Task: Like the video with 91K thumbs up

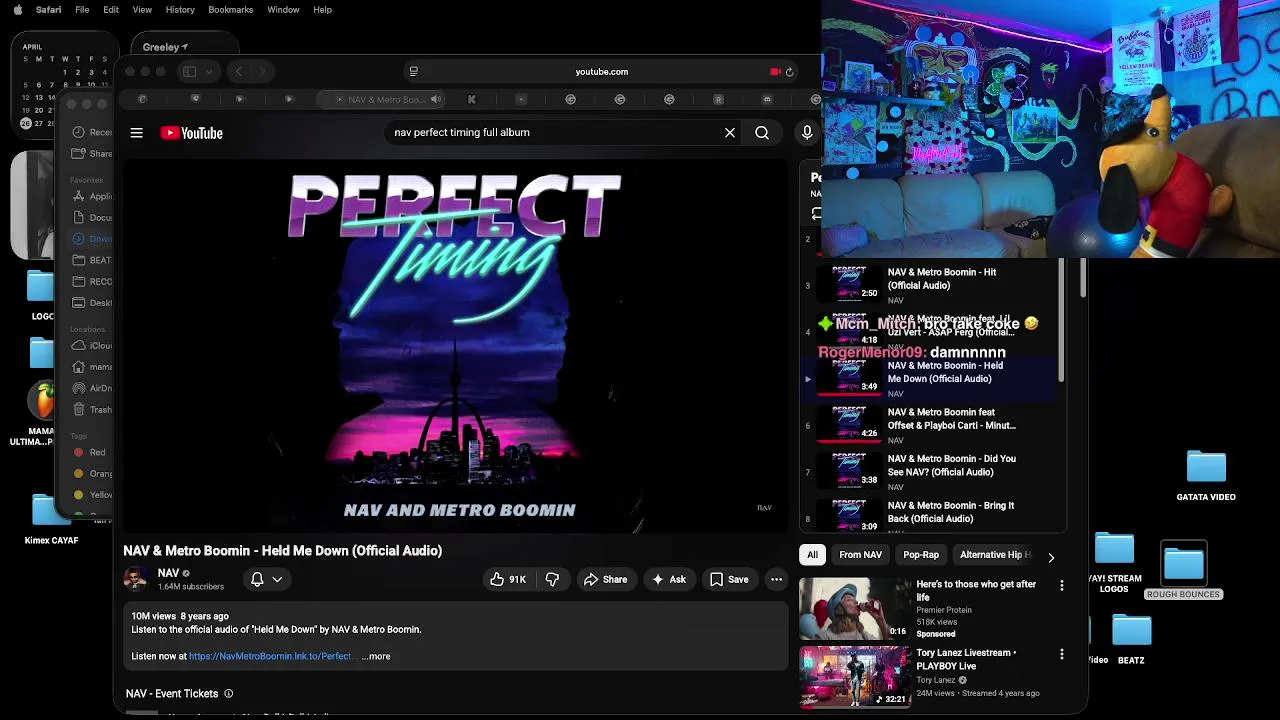Action: pyautogui.click(x=508, y=579)
